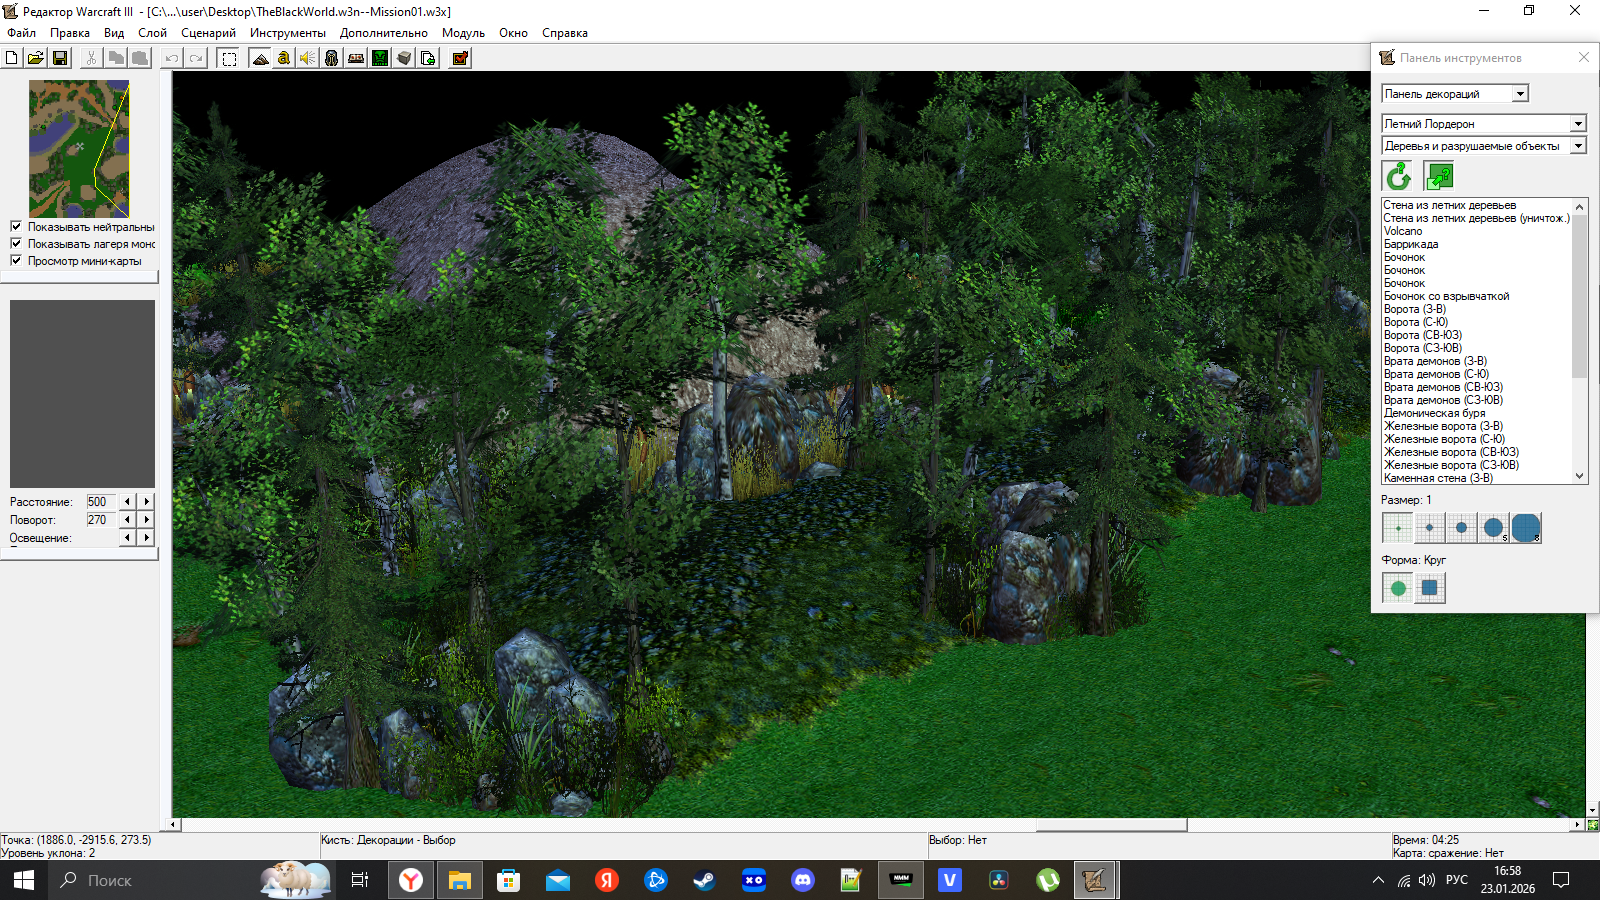Open the Campaign editor icon
Viewport: 1600px width, 900px height.
click(356, 58)
